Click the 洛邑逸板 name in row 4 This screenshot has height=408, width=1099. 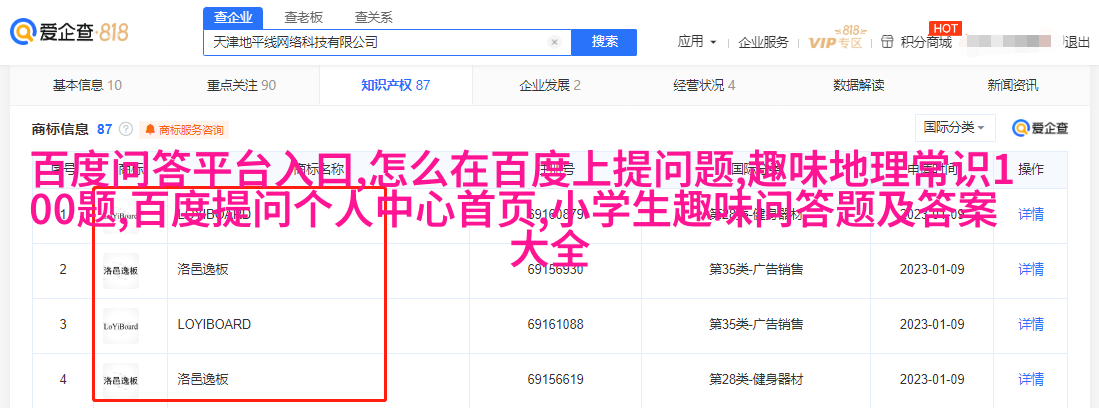[x=203, y=380]
